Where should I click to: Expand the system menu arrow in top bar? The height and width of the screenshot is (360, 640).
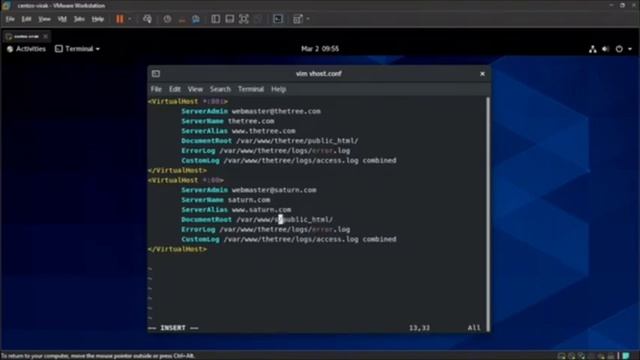(x=630, y=49)
